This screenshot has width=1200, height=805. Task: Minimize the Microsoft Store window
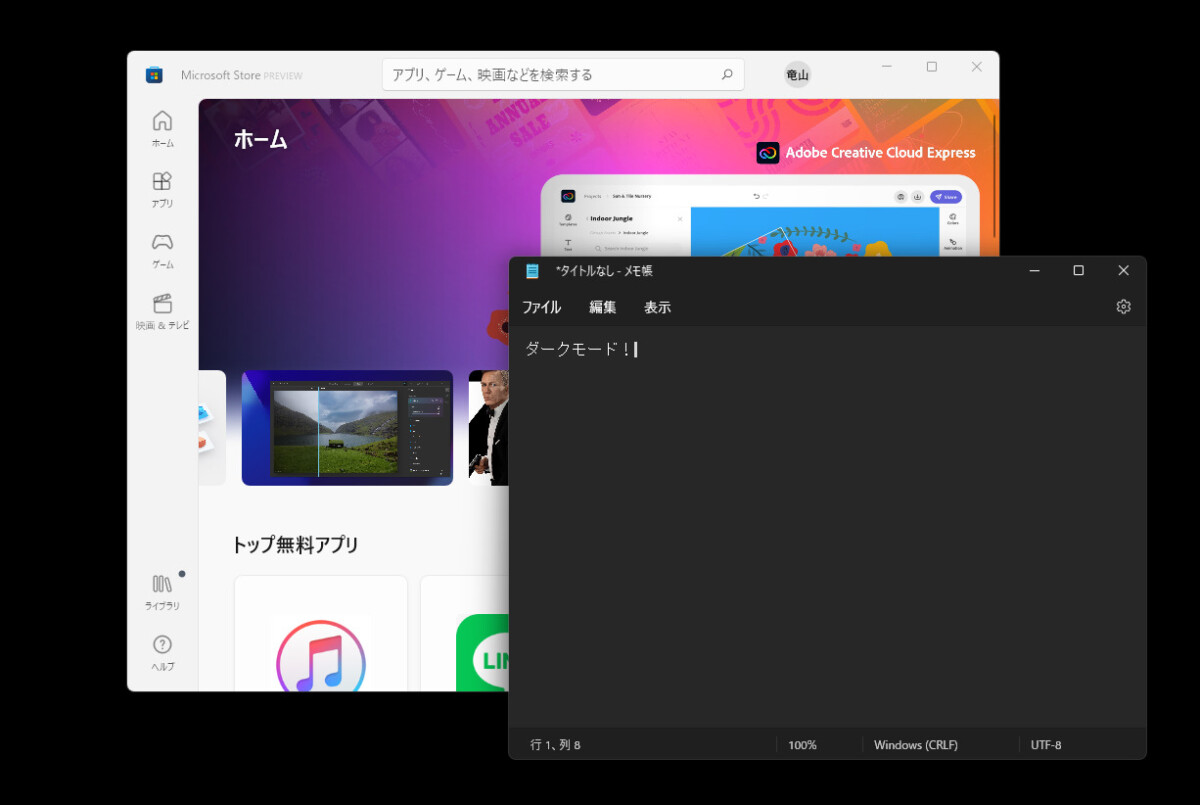[x=887, y=67]
